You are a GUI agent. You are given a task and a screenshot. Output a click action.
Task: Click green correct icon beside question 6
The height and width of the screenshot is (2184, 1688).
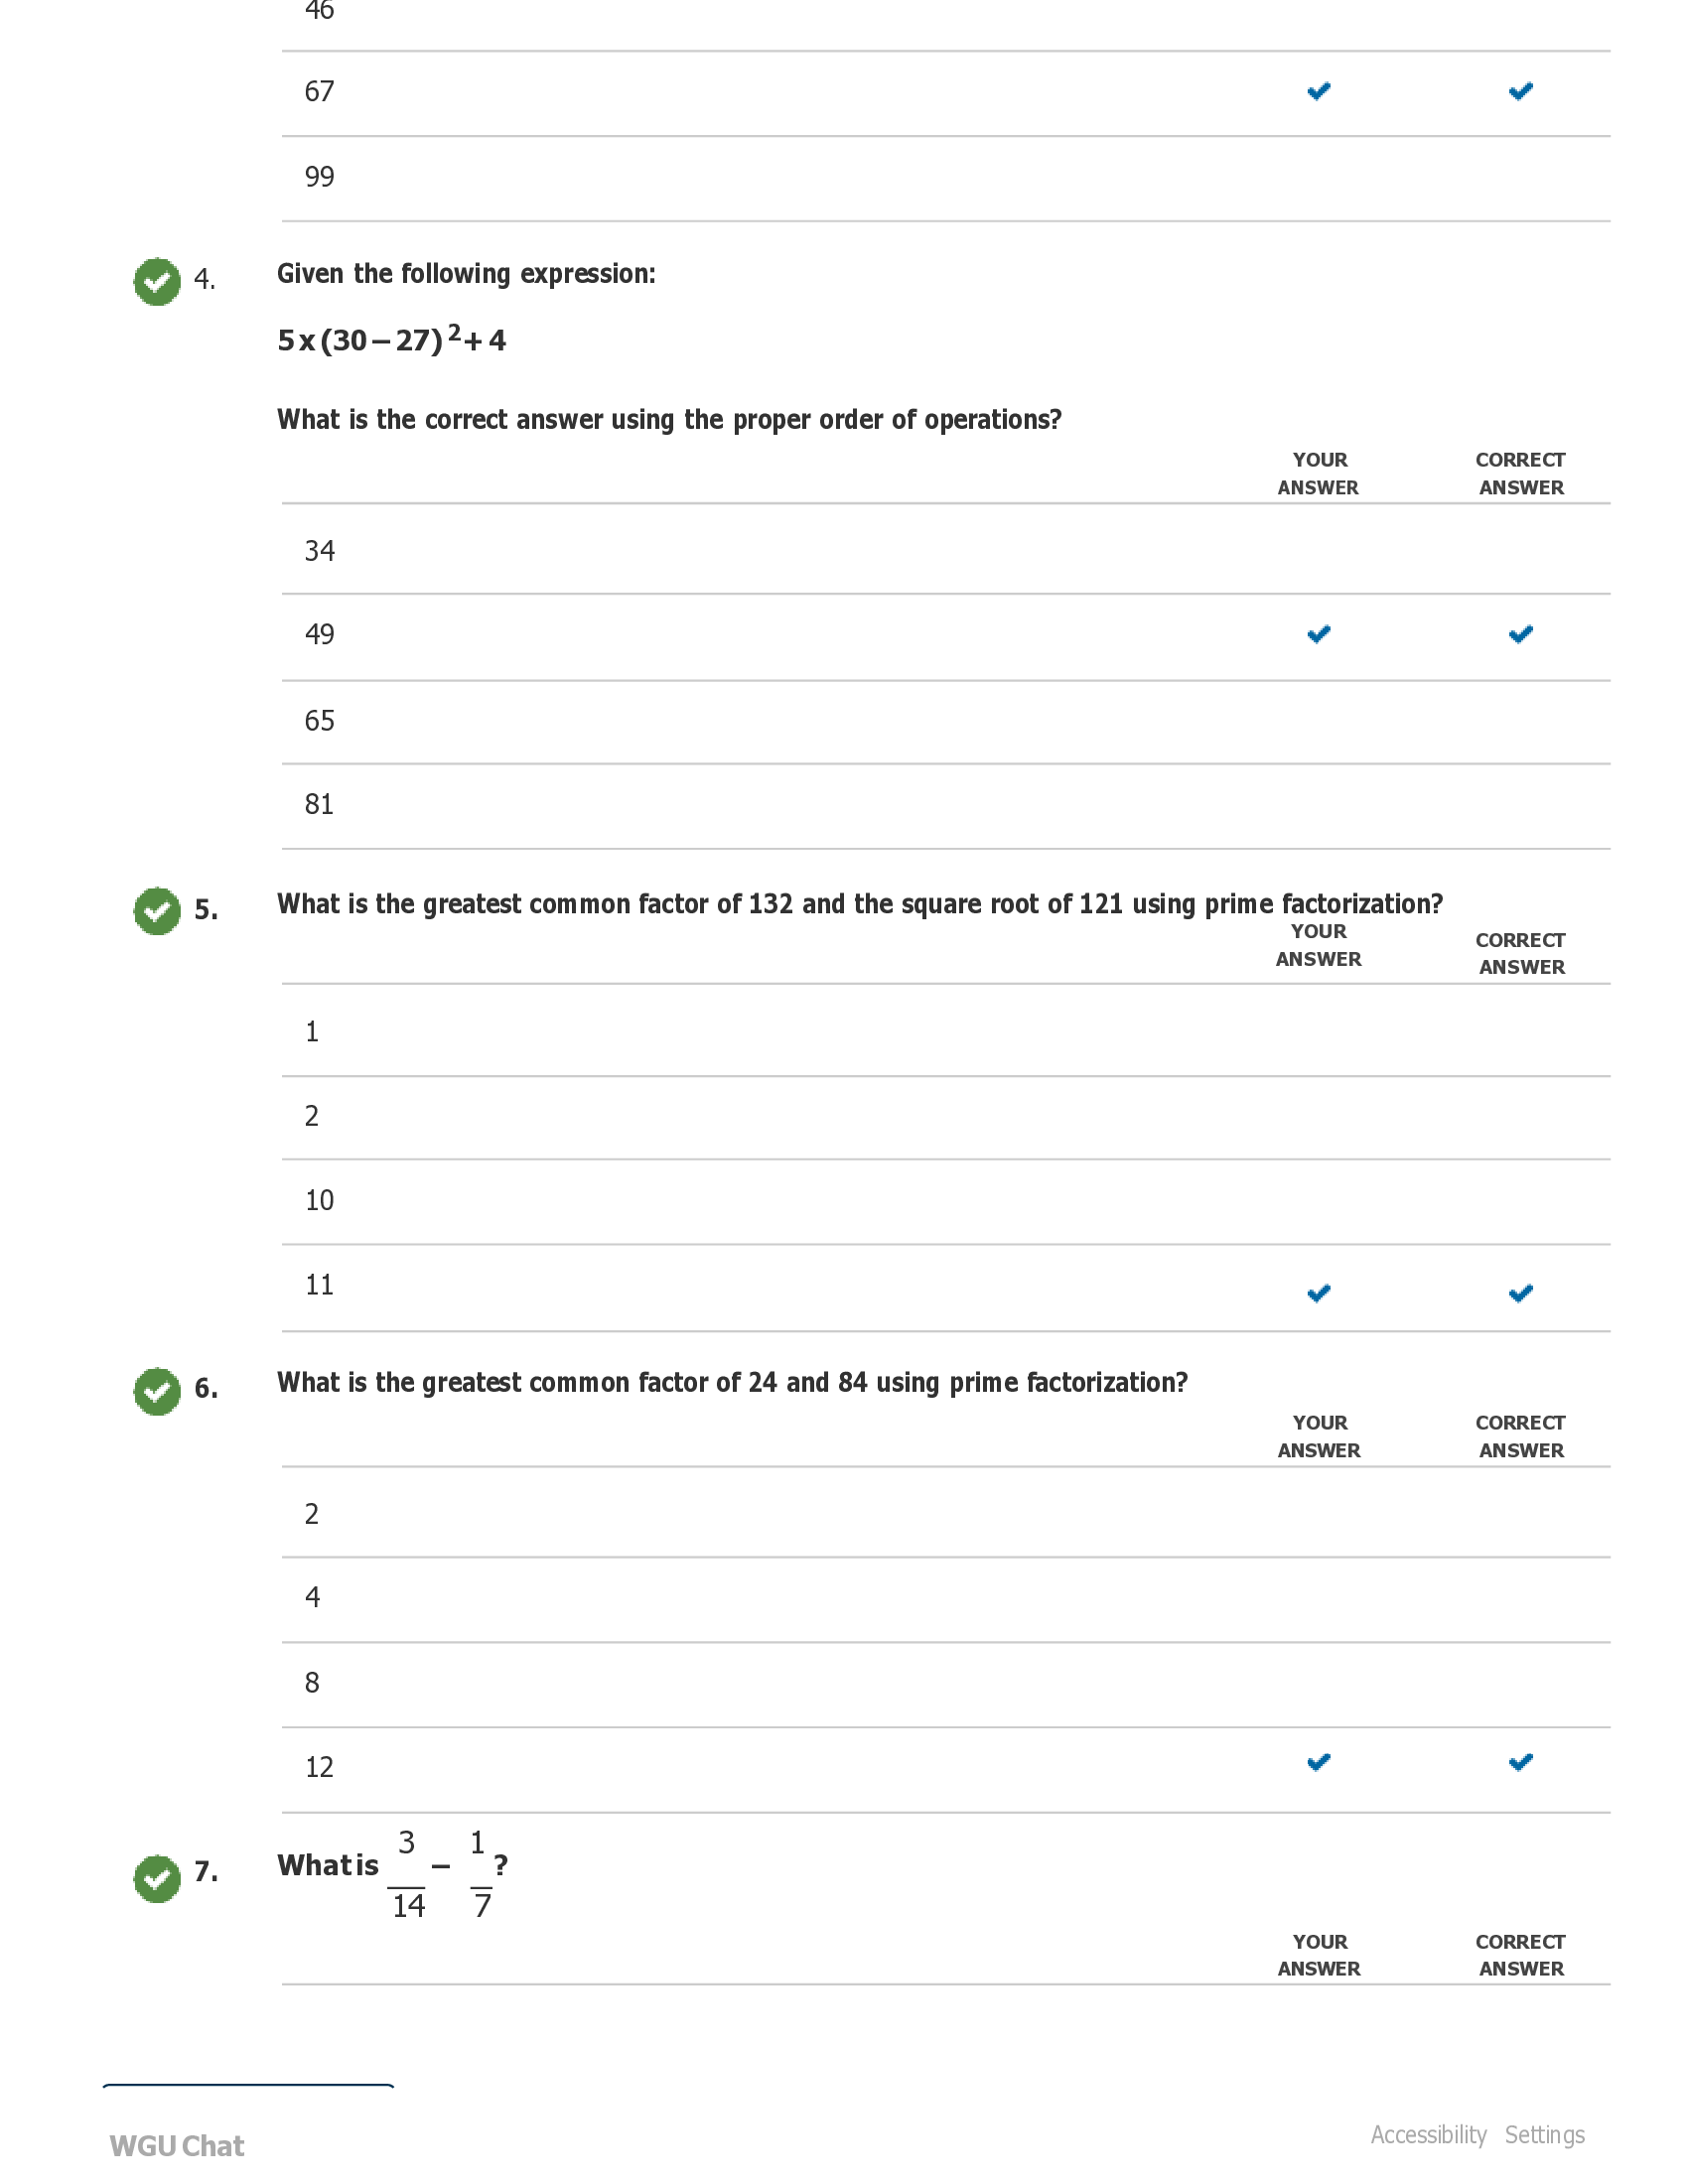[157, 1391]
